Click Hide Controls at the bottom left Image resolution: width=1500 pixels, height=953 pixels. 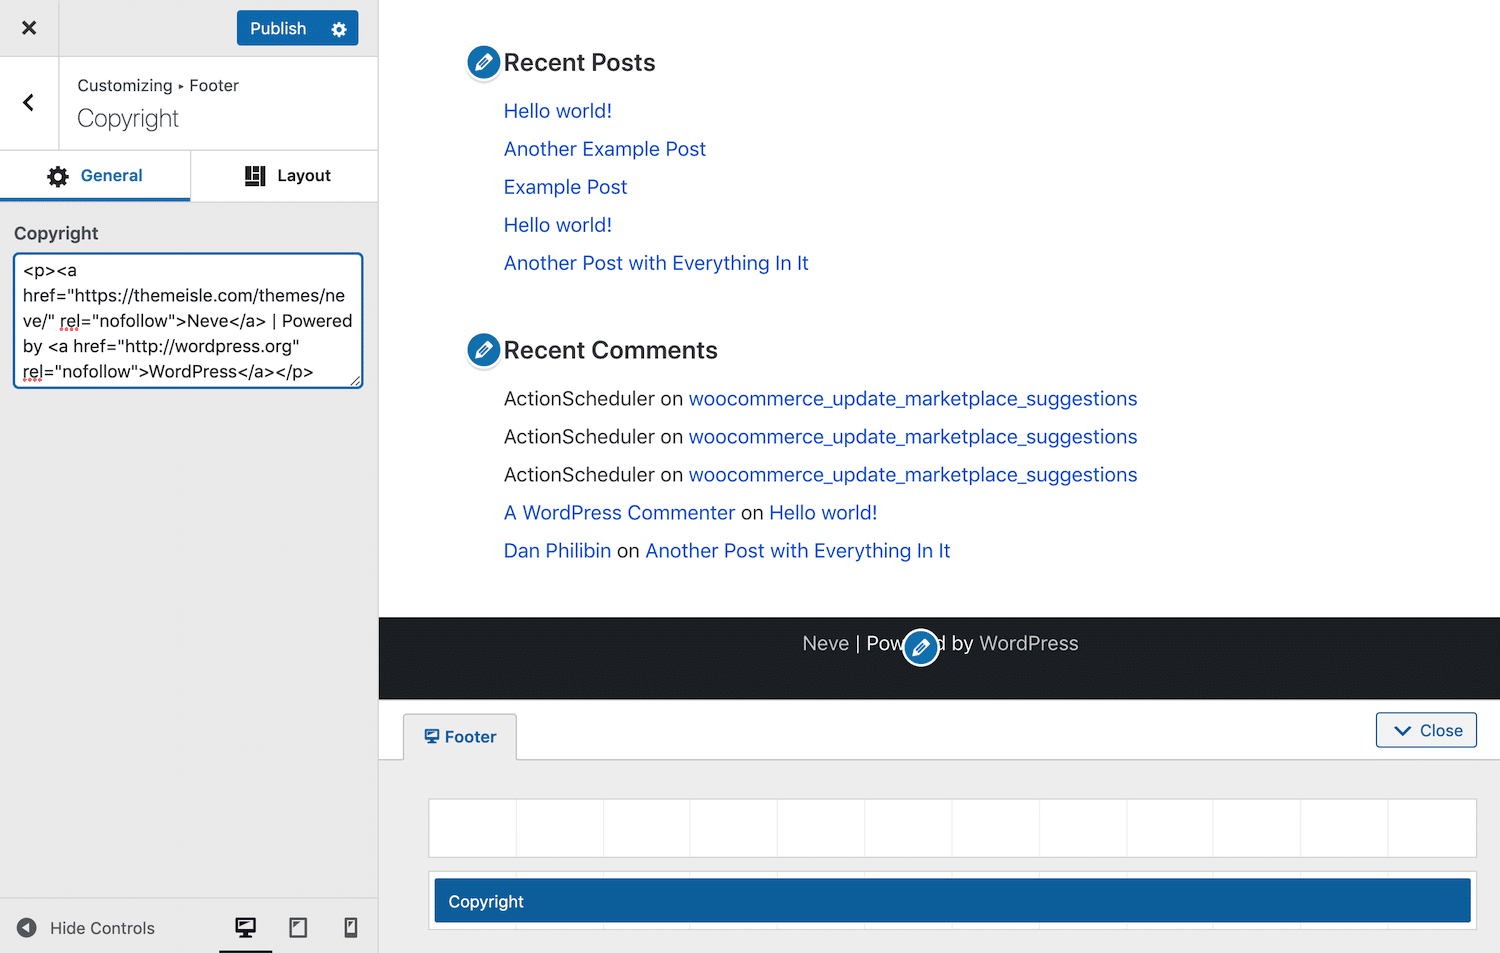[x=98, y=927]
